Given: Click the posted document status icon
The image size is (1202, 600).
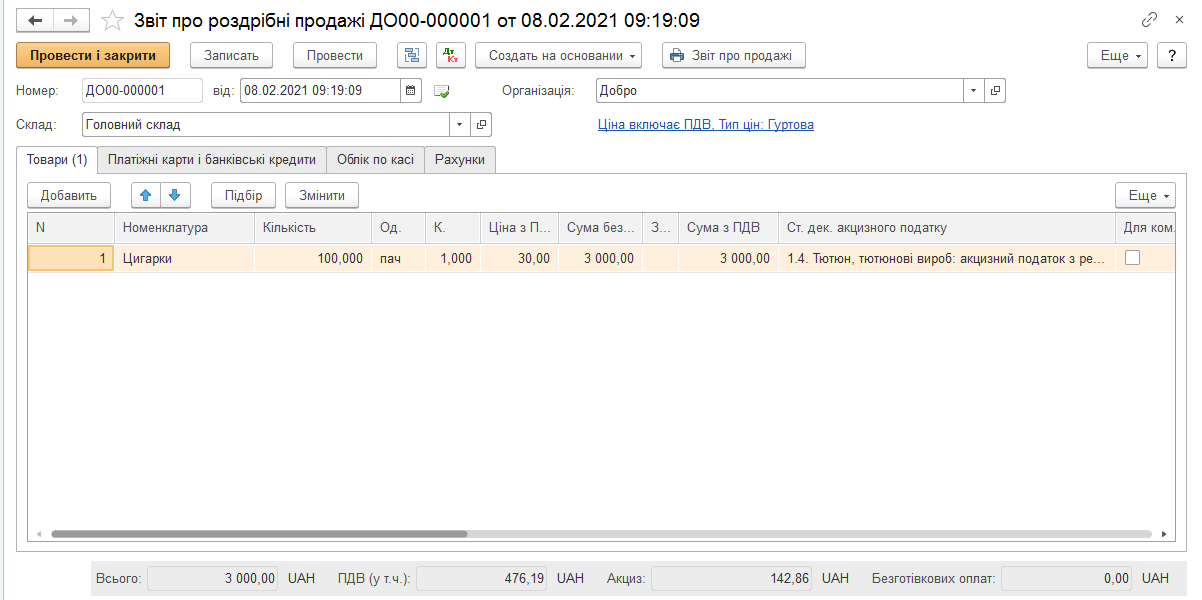Looking at the screenshot, I should pyautogui.click(x=442, y=91).
